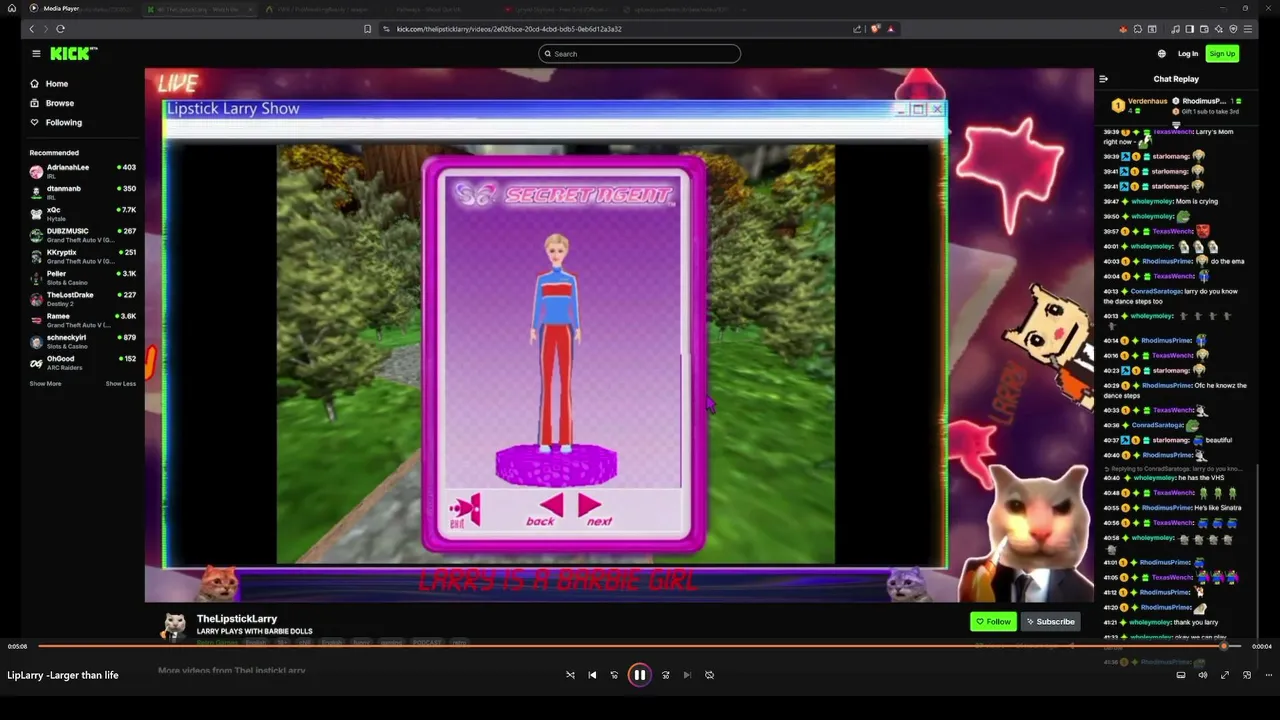1280x720 pixels.
Task: Toggle repeat mode in media player
Action: coord(709,675)
